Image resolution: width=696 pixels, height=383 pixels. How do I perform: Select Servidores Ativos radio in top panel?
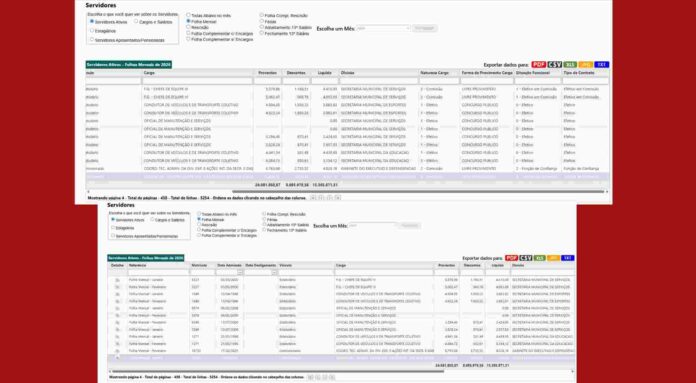[92, 21]
